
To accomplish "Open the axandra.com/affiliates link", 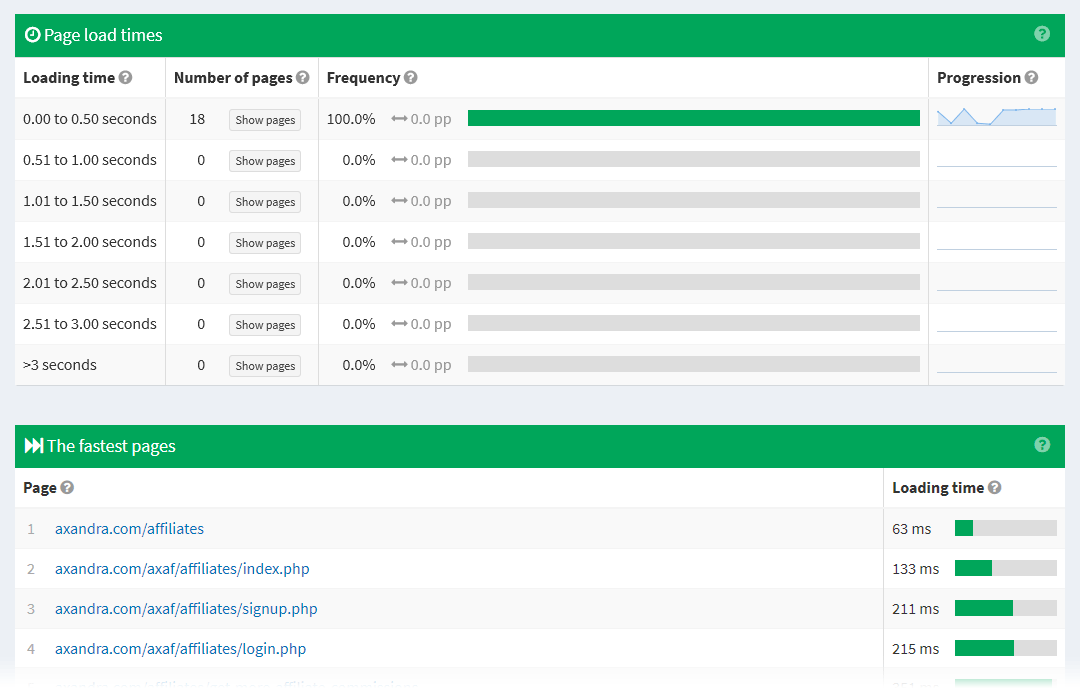I will click(x=129, y=528).
